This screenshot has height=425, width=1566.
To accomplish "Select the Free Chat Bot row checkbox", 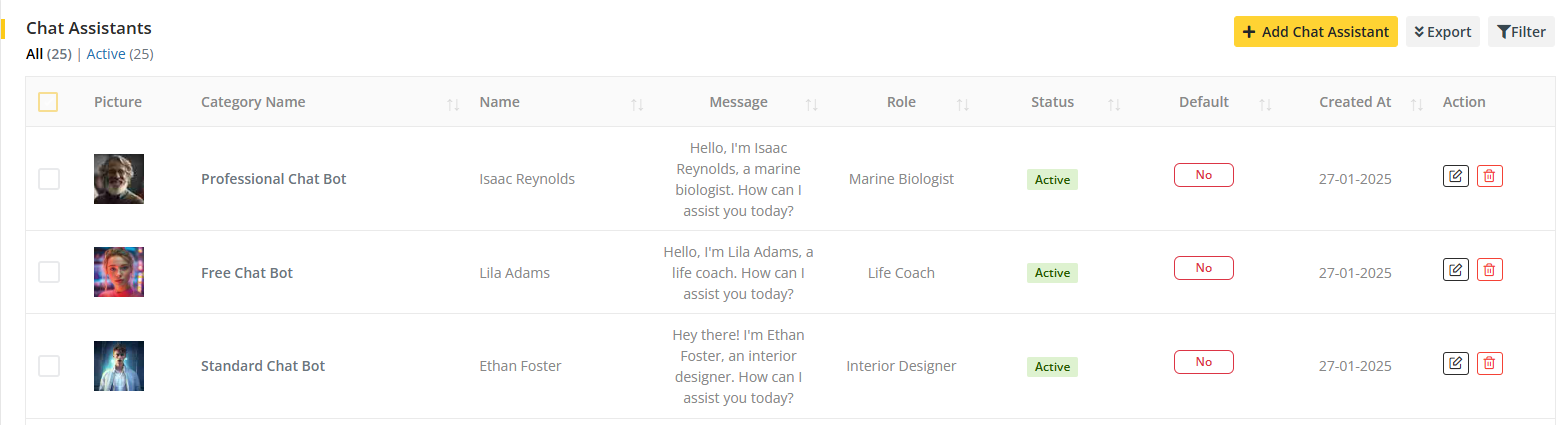I will click(49, 272).
